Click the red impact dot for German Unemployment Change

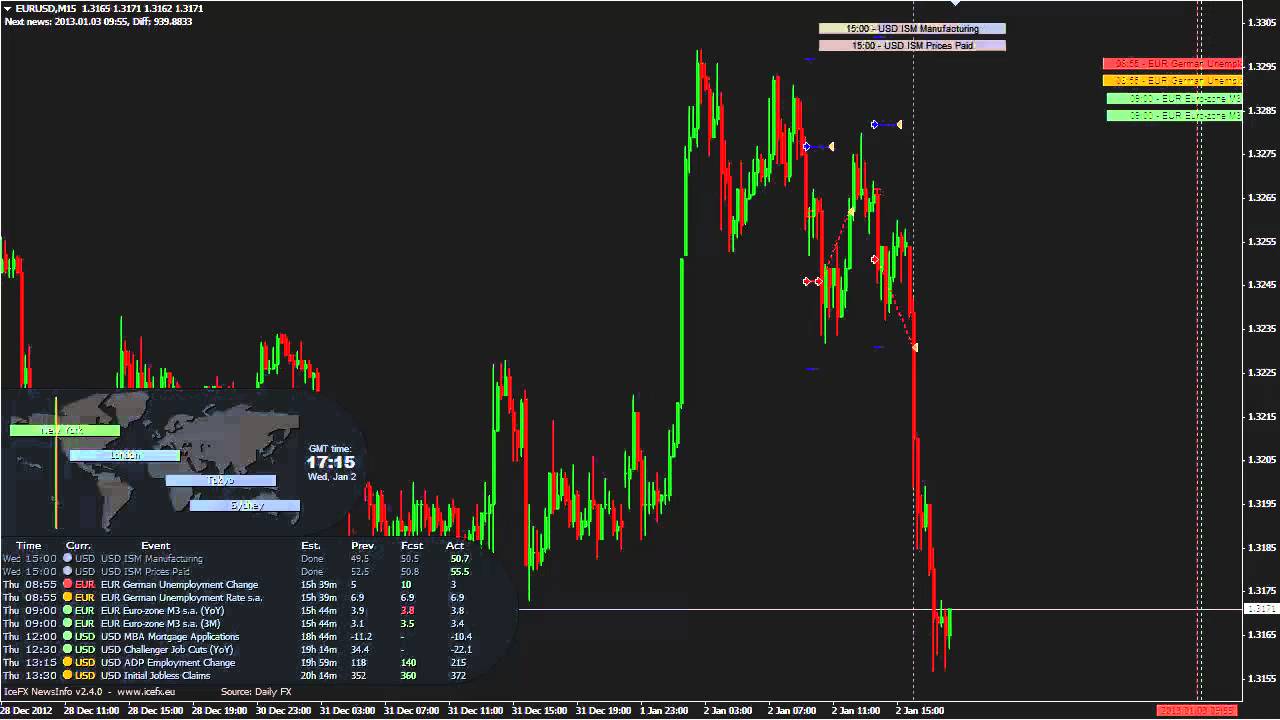point(67,584)
